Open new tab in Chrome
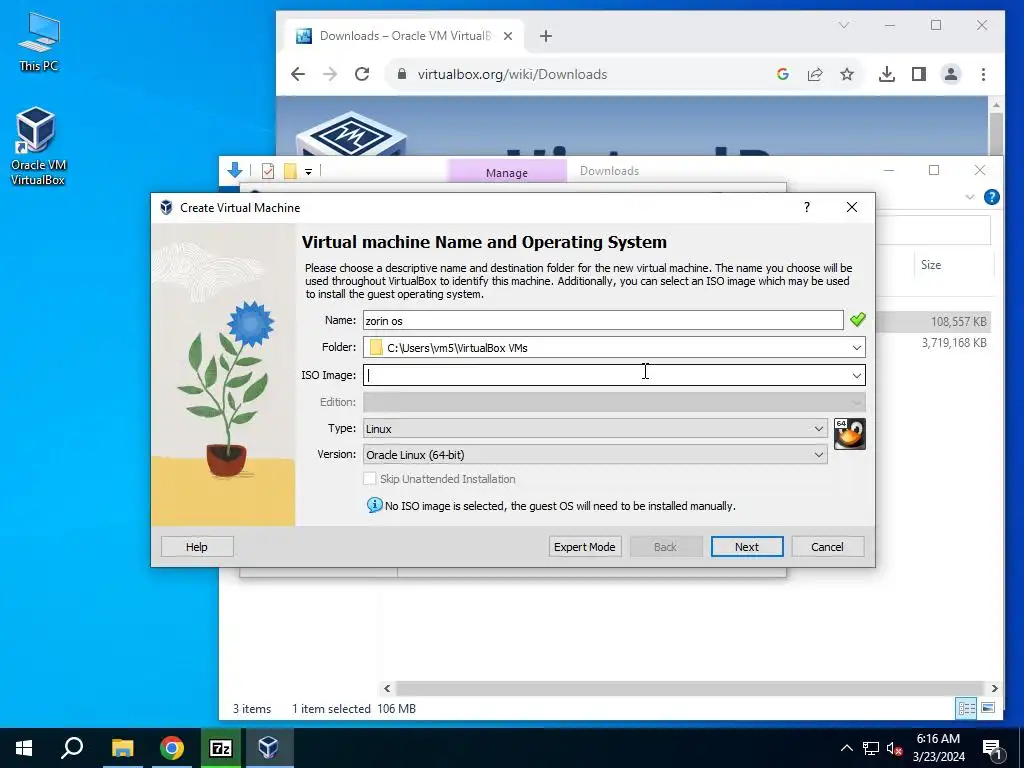The image size is (1024, 768). (x=546, y=36)
